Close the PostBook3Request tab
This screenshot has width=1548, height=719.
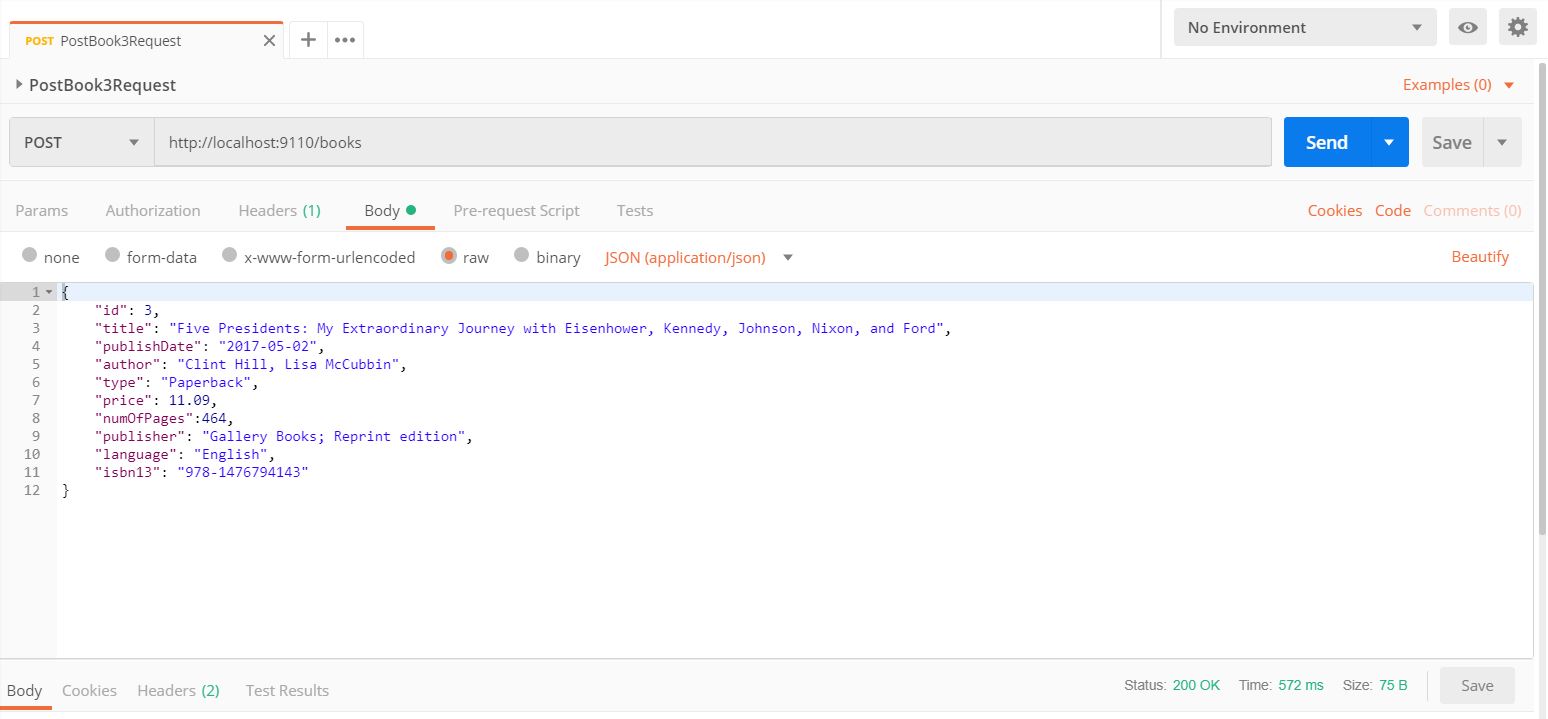point(269,41)
